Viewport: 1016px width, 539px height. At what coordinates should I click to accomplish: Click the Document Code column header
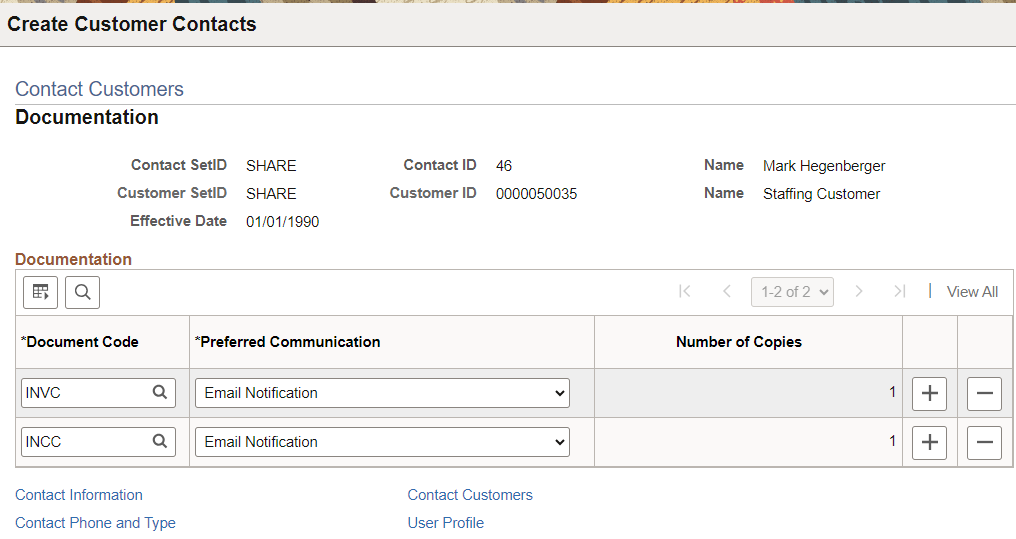[x=80, y=342]
